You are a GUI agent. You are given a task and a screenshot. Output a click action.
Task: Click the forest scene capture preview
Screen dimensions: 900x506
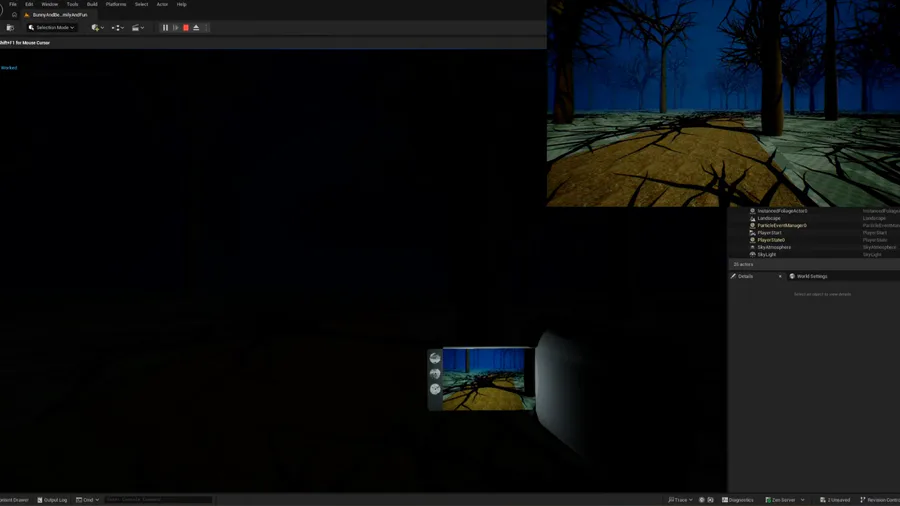[723, 103]
